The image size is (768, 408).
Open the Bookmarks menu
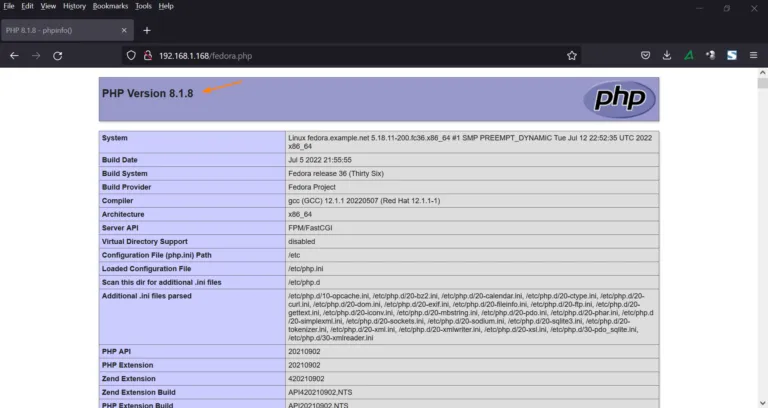click(x=110, y=6)
